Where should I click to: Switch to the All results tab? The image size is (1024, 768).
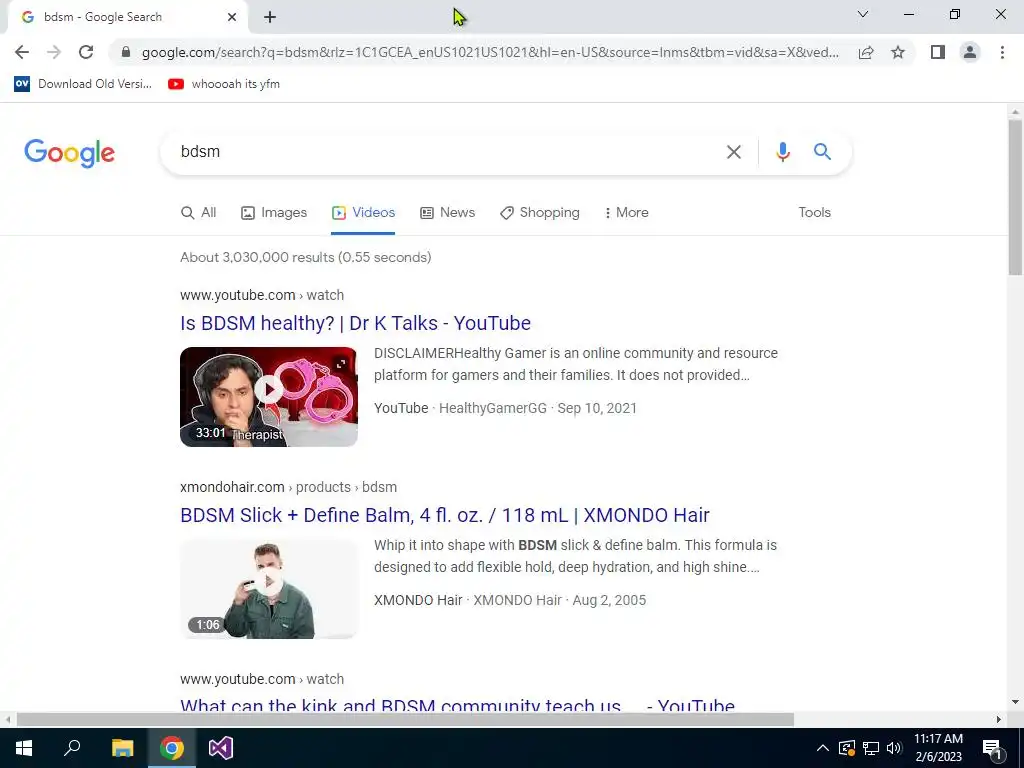199,212
